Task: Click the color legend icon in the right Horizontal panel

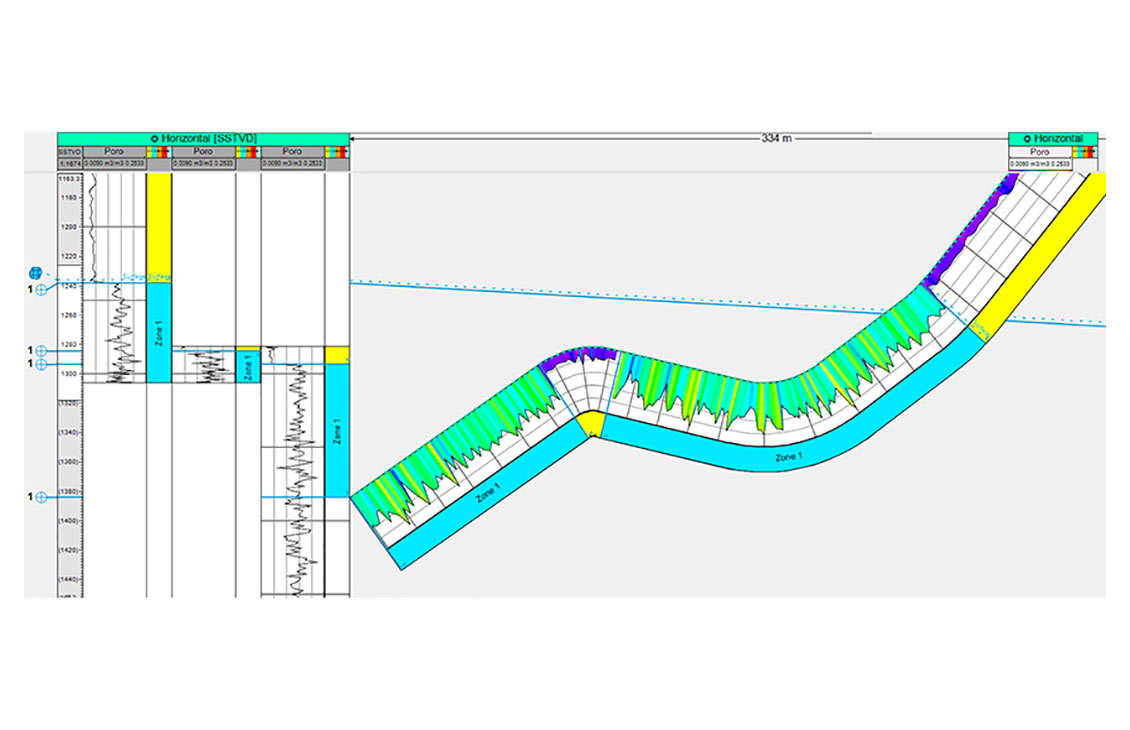Action: pyautogui.click(x=1085, y=151)
